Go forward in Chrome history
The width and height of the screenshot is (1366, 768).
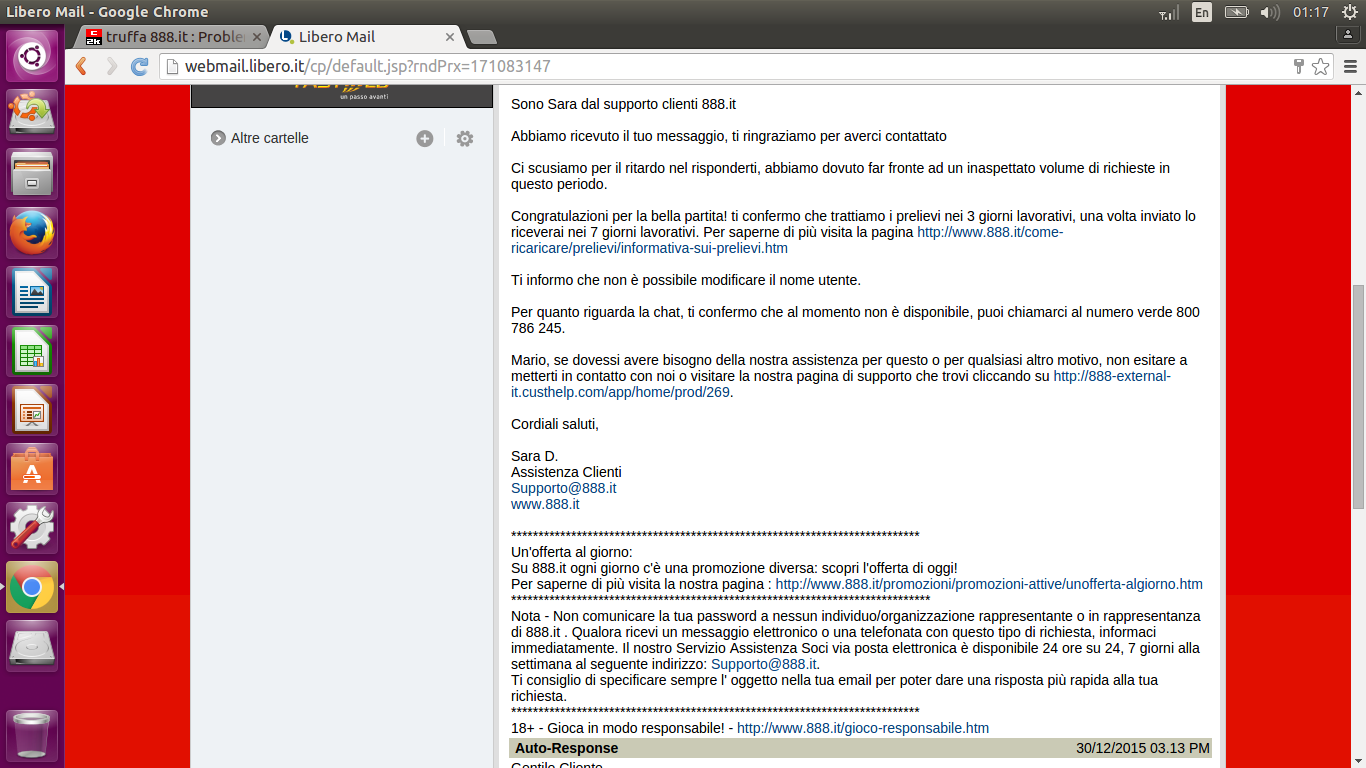click(111, 66)
